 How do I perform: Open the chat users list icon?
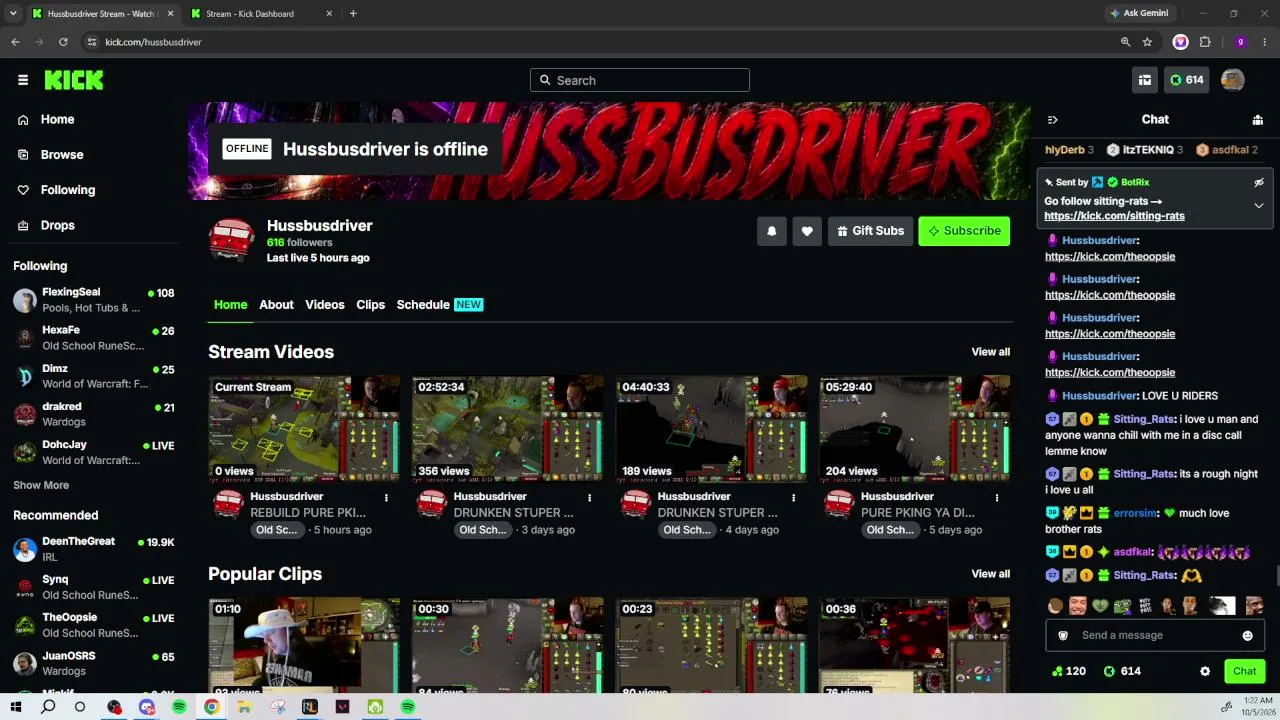(x=1258, y=120)
